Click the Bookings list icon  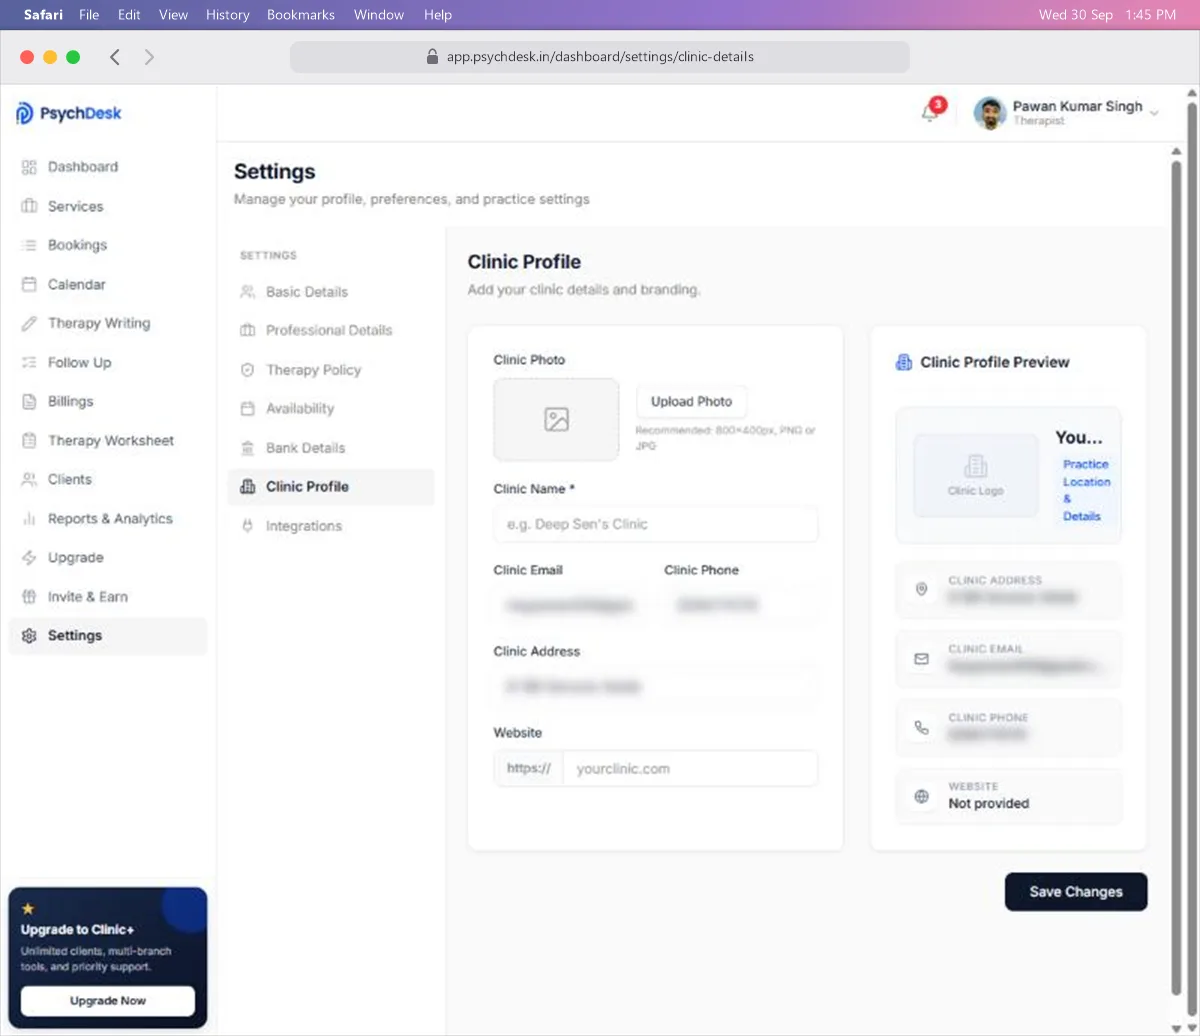point(29,245)
